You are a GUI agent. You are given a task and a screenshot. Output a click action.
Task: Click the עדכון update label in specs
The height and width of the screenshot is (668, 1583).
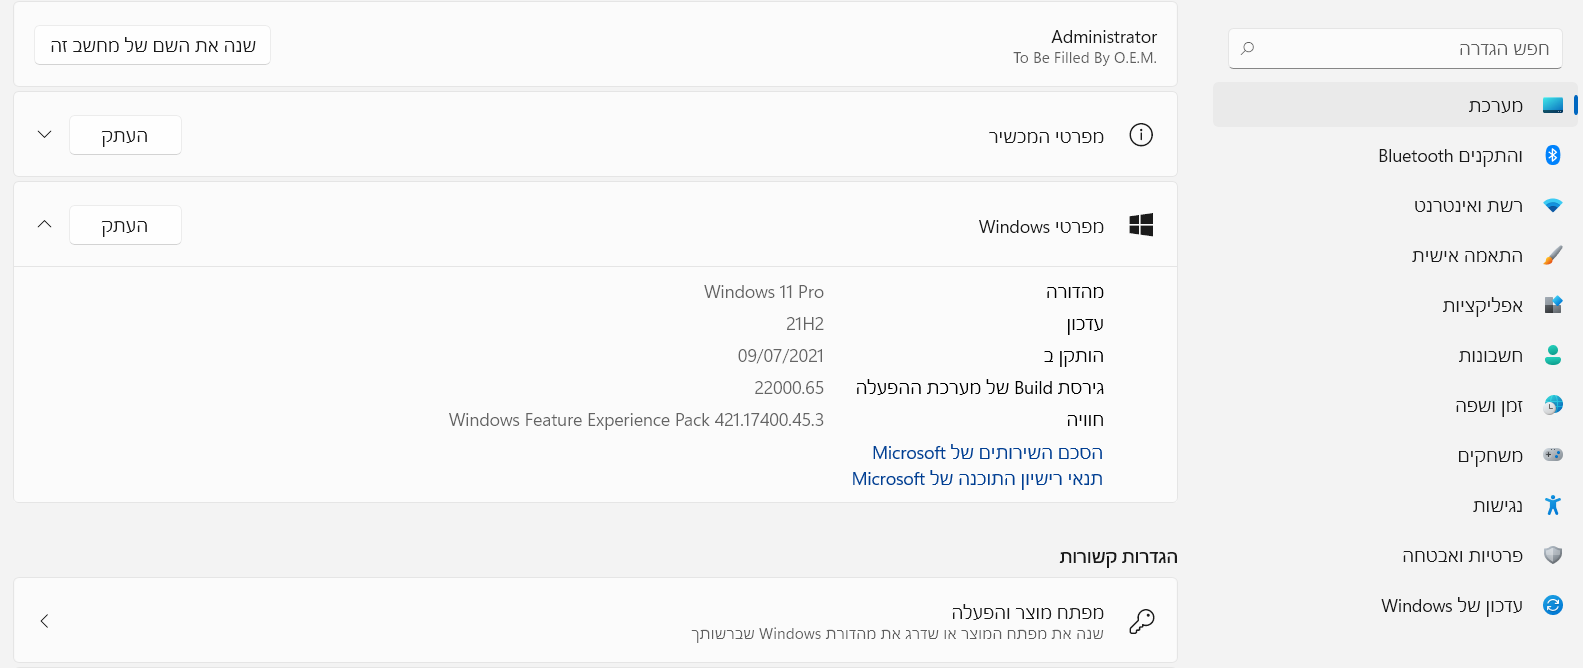[1085, 324]
